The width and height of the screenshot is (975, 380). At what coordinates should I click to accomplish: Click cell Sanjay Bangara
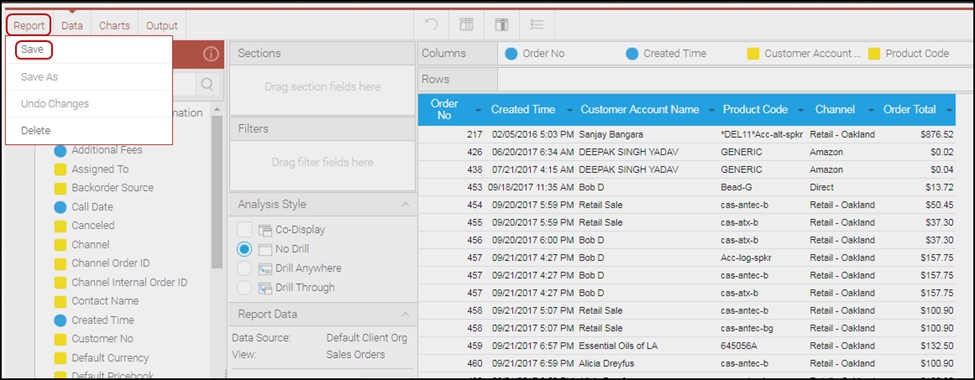(611, 134)
